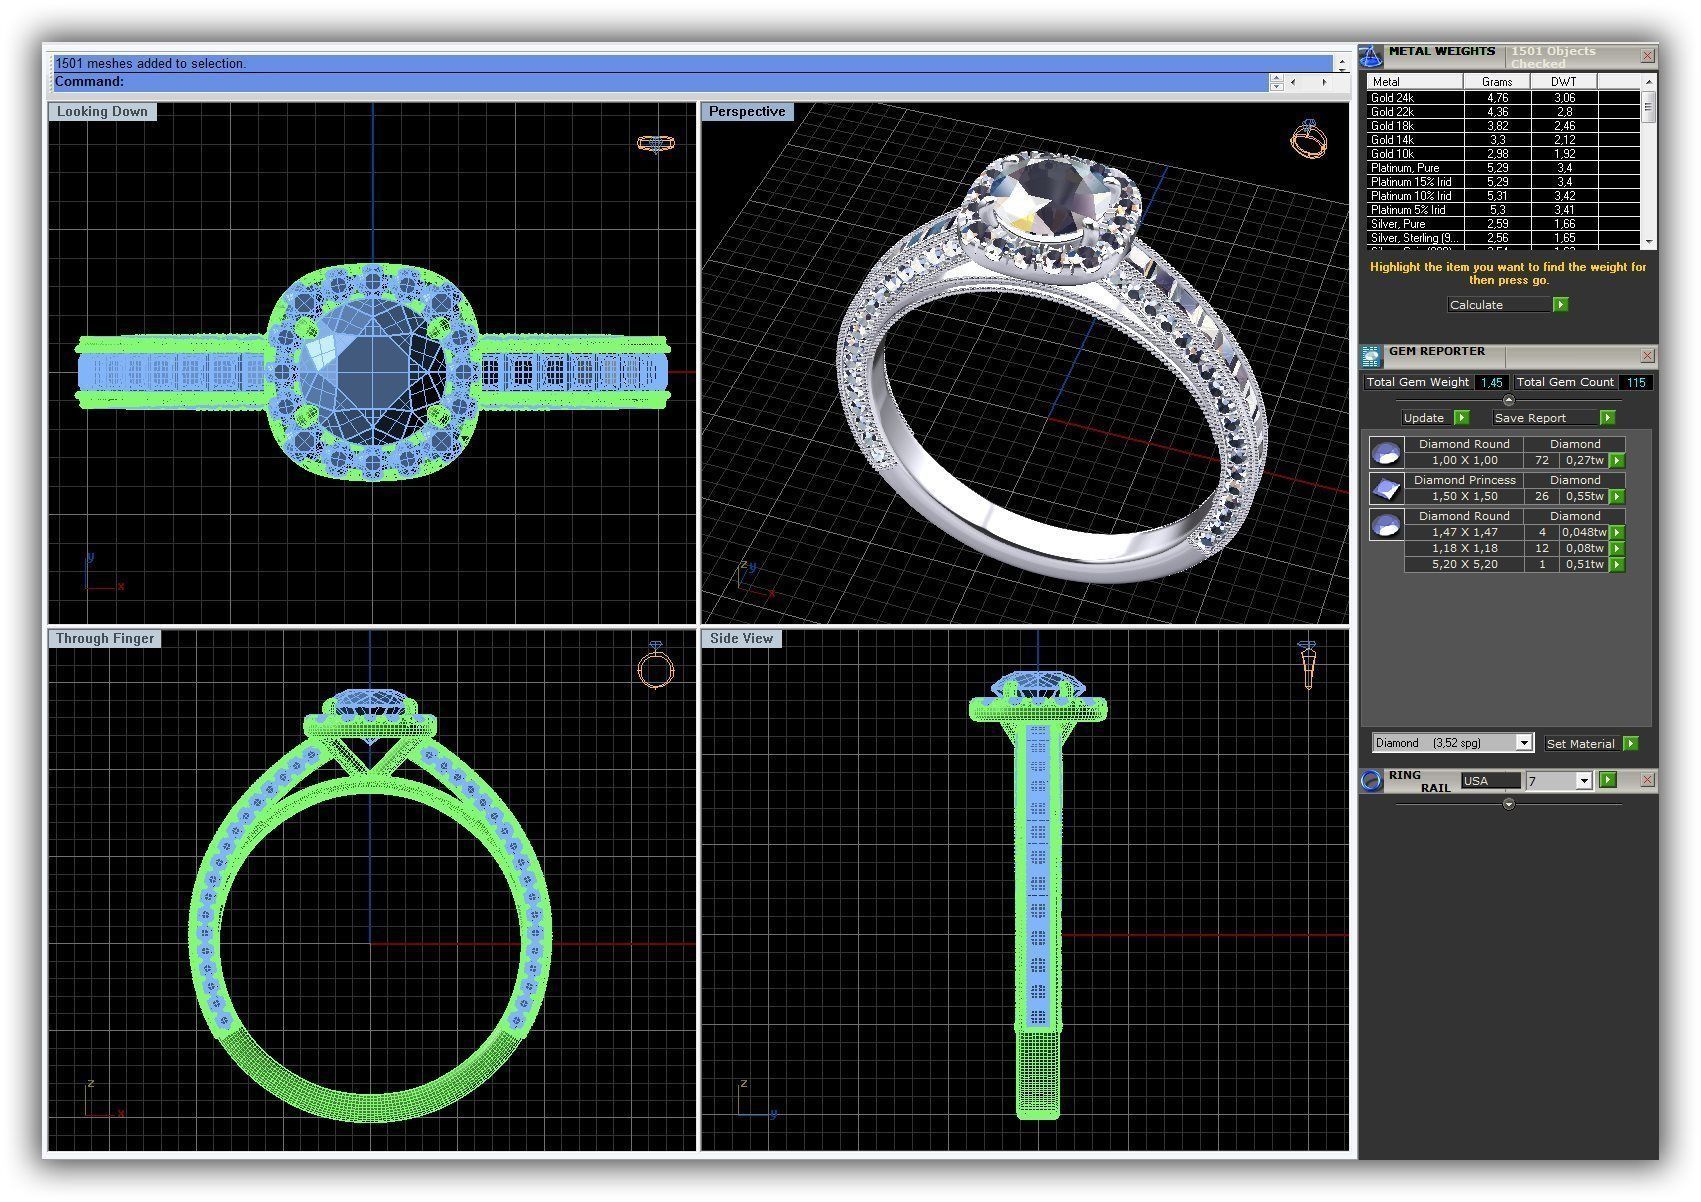Click the second Diamond Round gem thumbnail

point(1386,524)
